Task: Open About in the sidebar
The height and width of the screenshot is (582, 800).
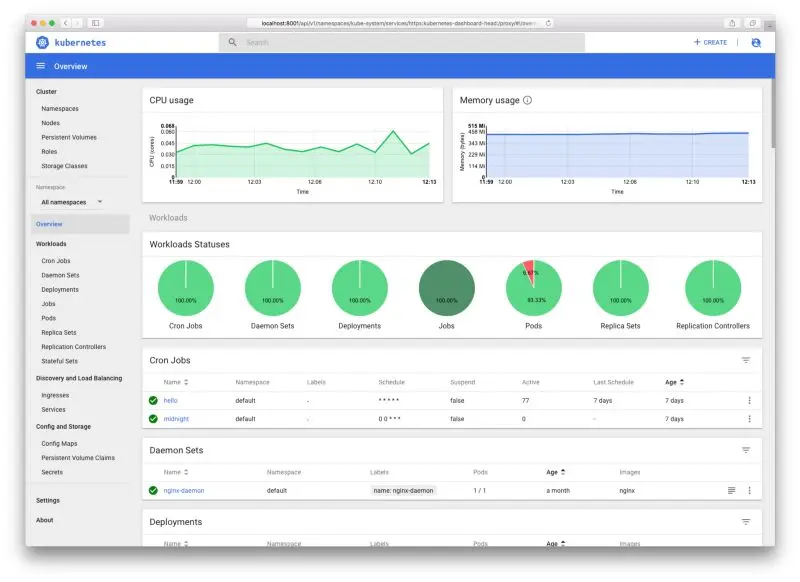Action: pyautogui.click(x=44, y=520)
